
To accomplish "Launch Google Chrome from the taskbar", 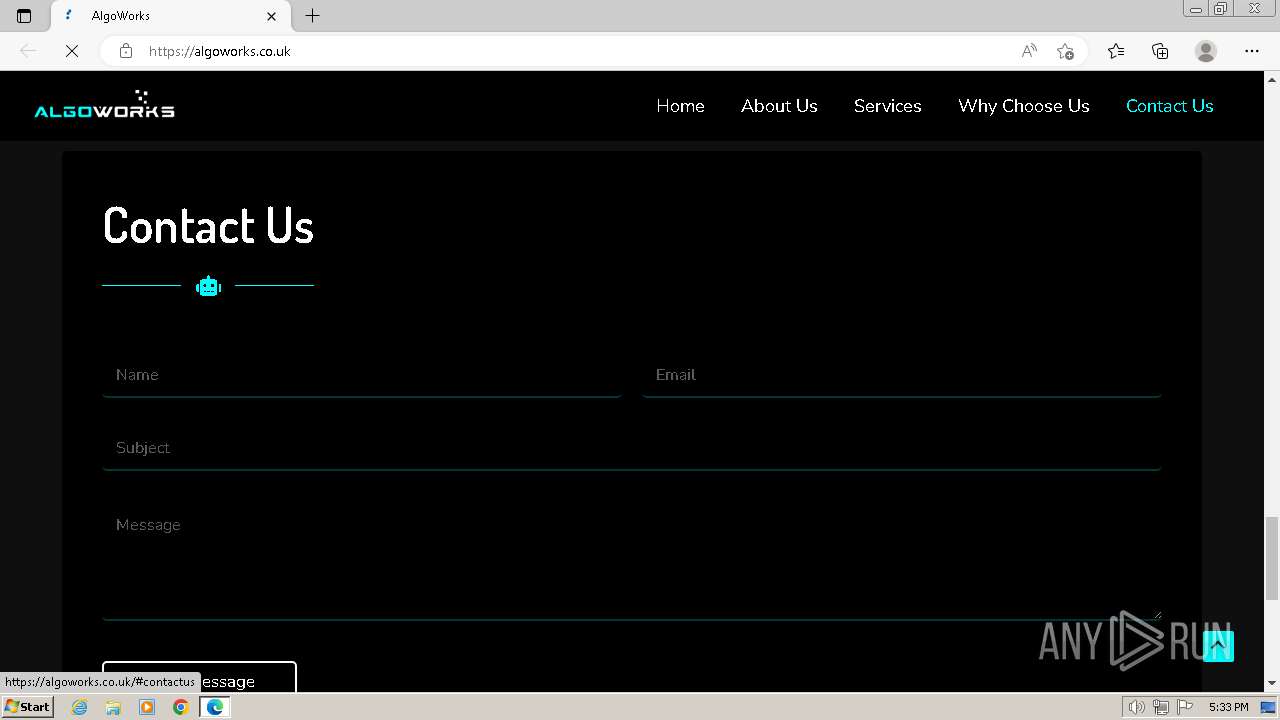I will coord(181,707).
